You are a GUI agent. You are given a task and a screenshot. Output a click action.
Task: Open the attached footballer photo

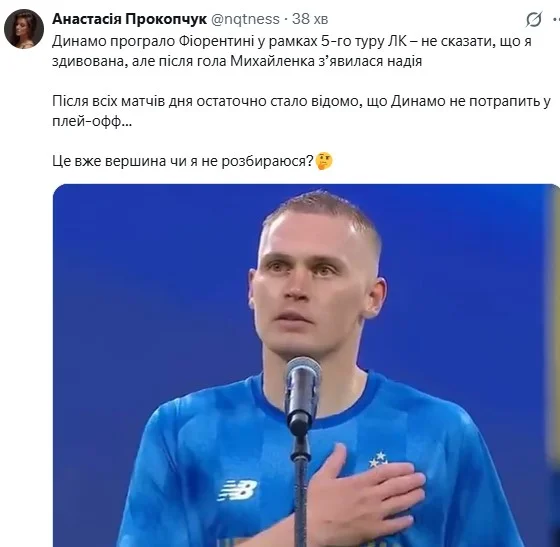tap(306, 365)
